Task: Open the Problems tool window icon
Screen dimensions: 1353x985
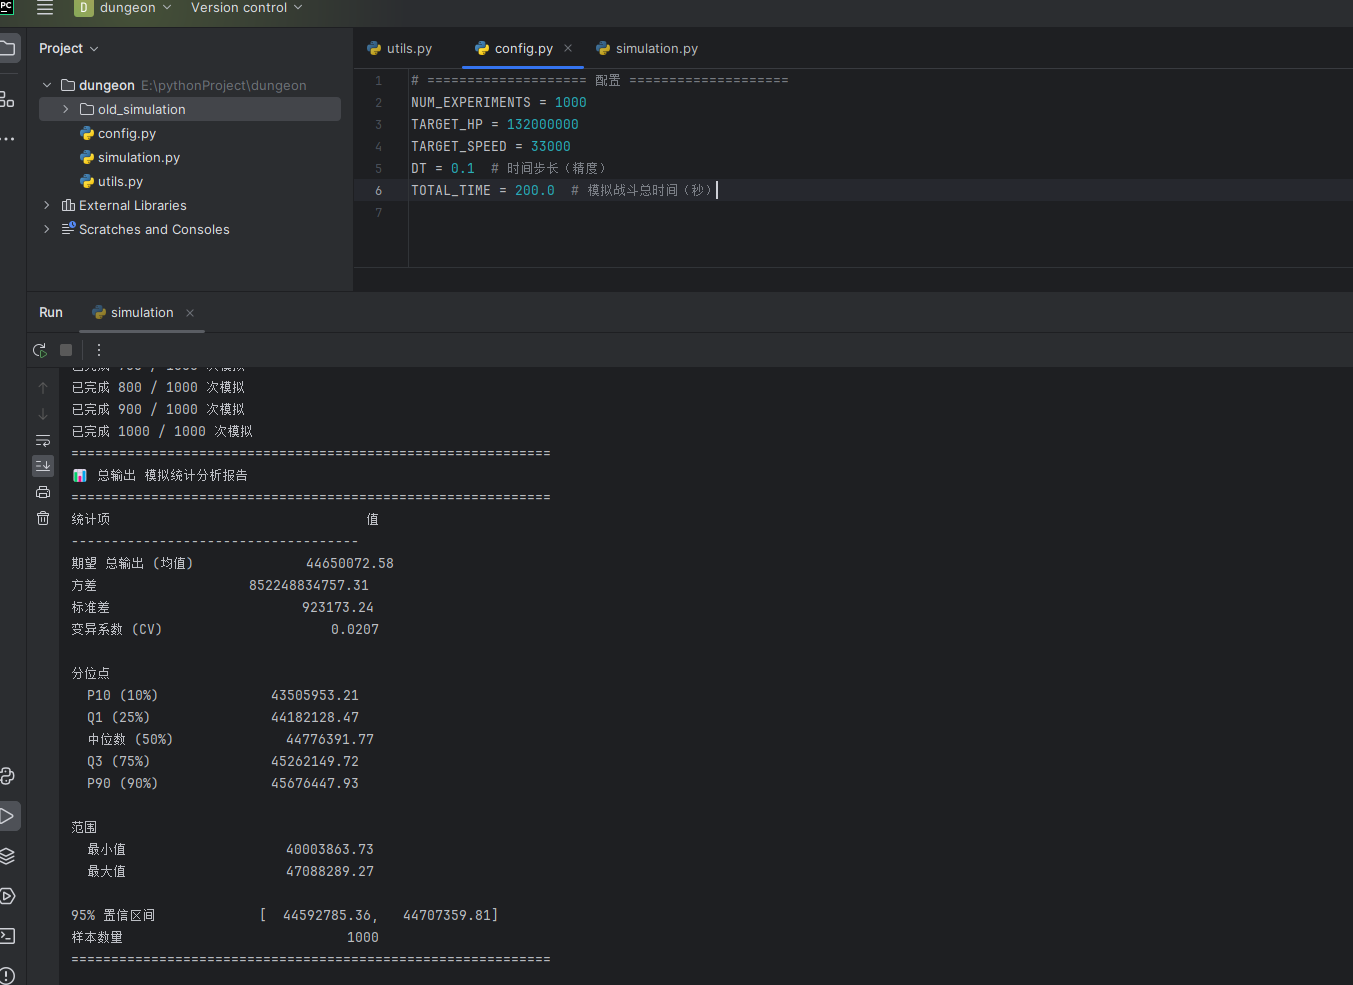Action: click(x=8, y=976)
